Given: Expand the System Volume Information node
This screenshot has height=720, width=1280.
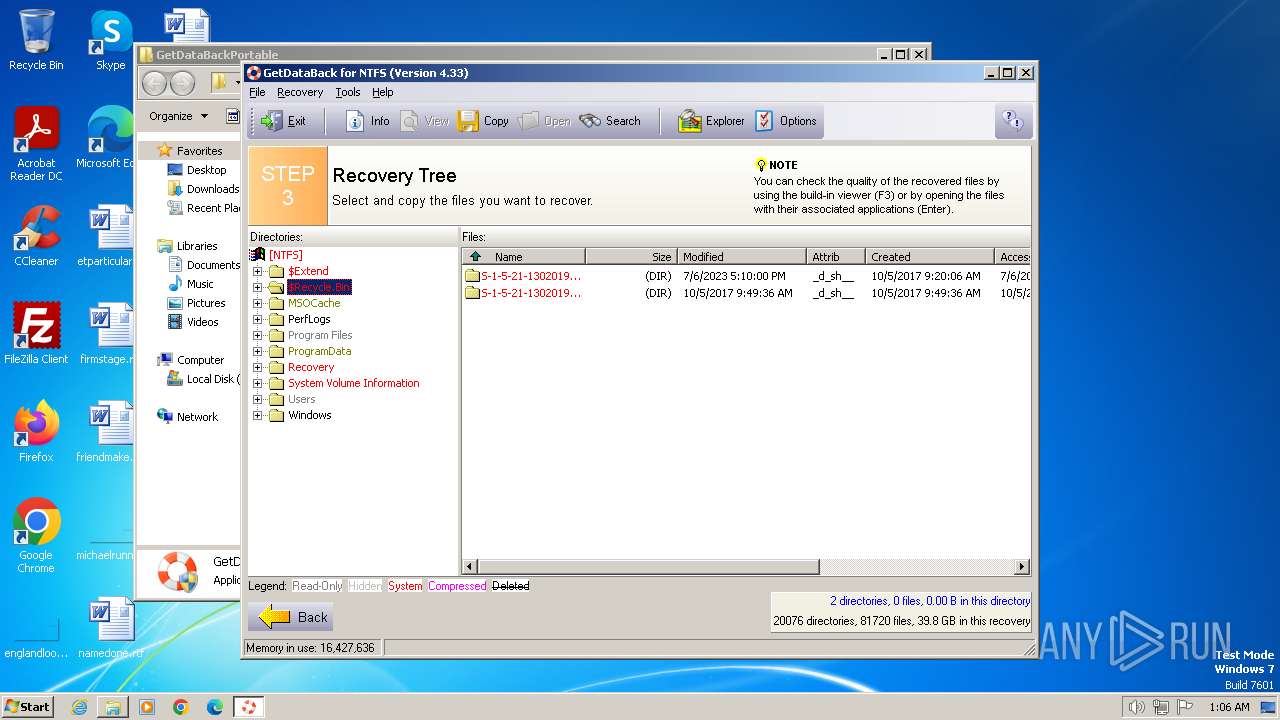Looking at the screenshot, I should [257, 383].
